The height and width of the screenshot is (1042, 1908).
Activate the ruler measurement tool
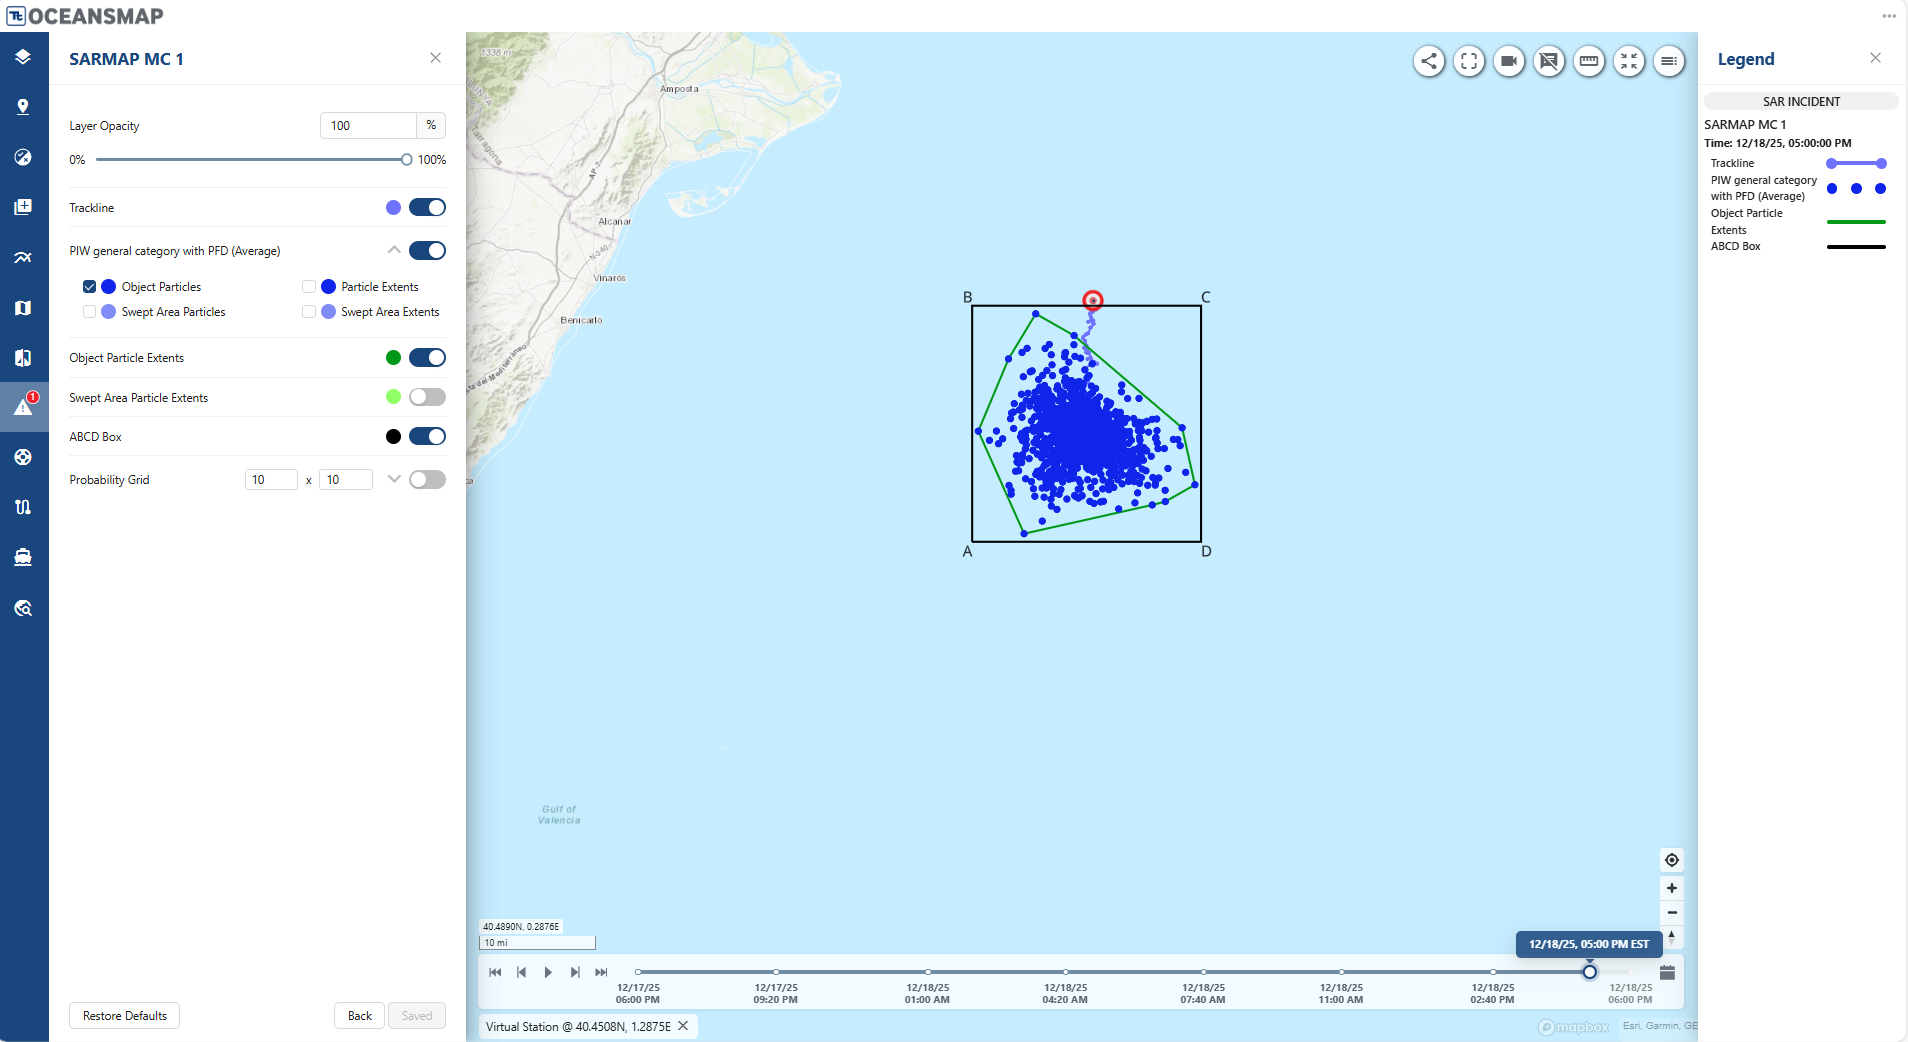[1589, 61]
